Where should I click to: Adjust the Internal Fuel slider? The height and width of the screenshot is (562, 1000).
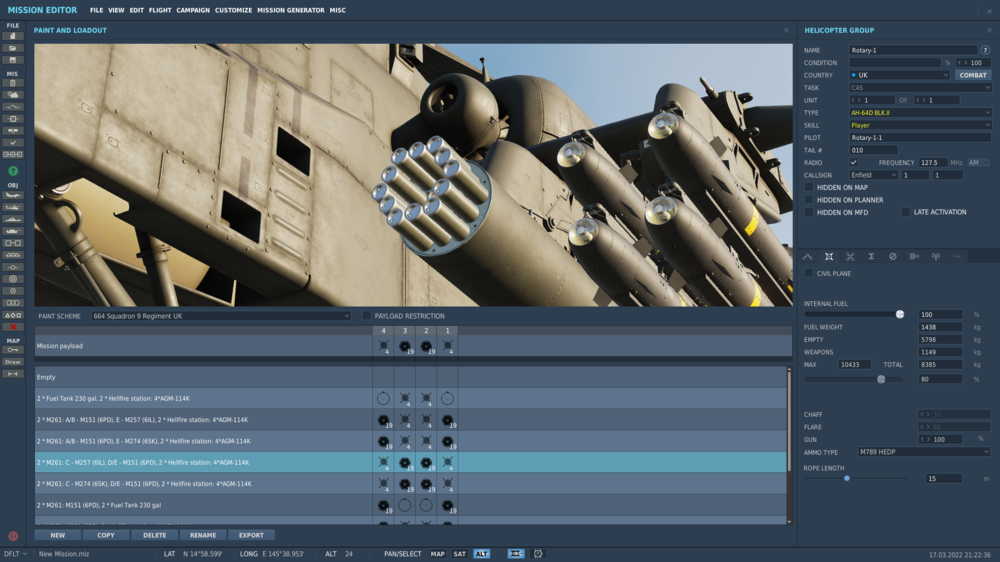click(x=853, y=314)
